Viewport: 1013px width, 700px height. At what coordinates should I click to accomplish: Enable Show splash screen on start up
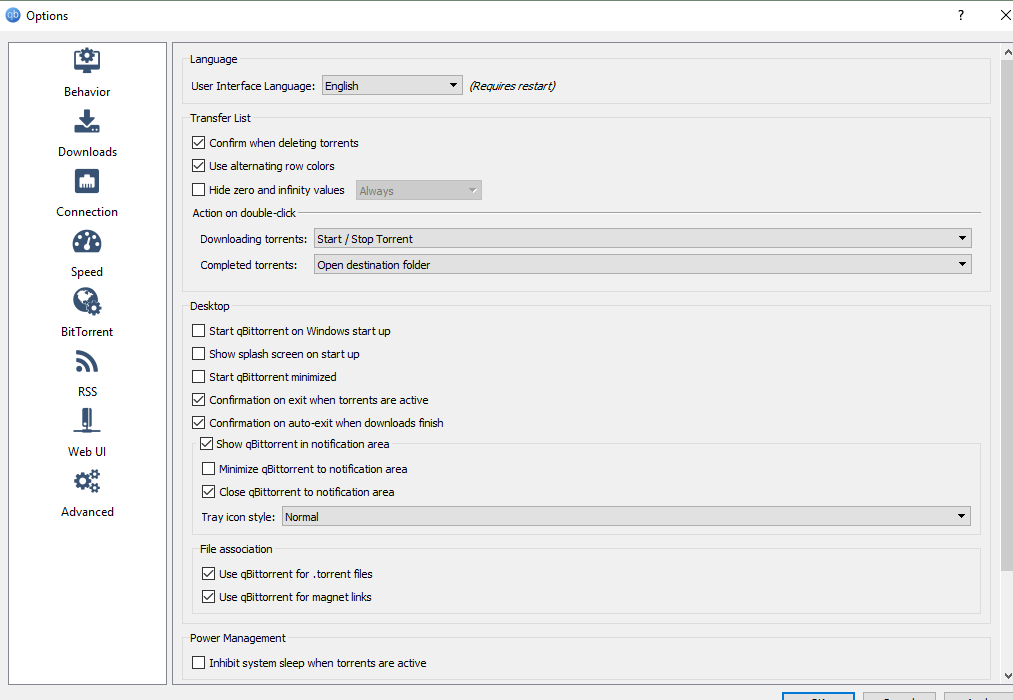[x=199, y=354]
